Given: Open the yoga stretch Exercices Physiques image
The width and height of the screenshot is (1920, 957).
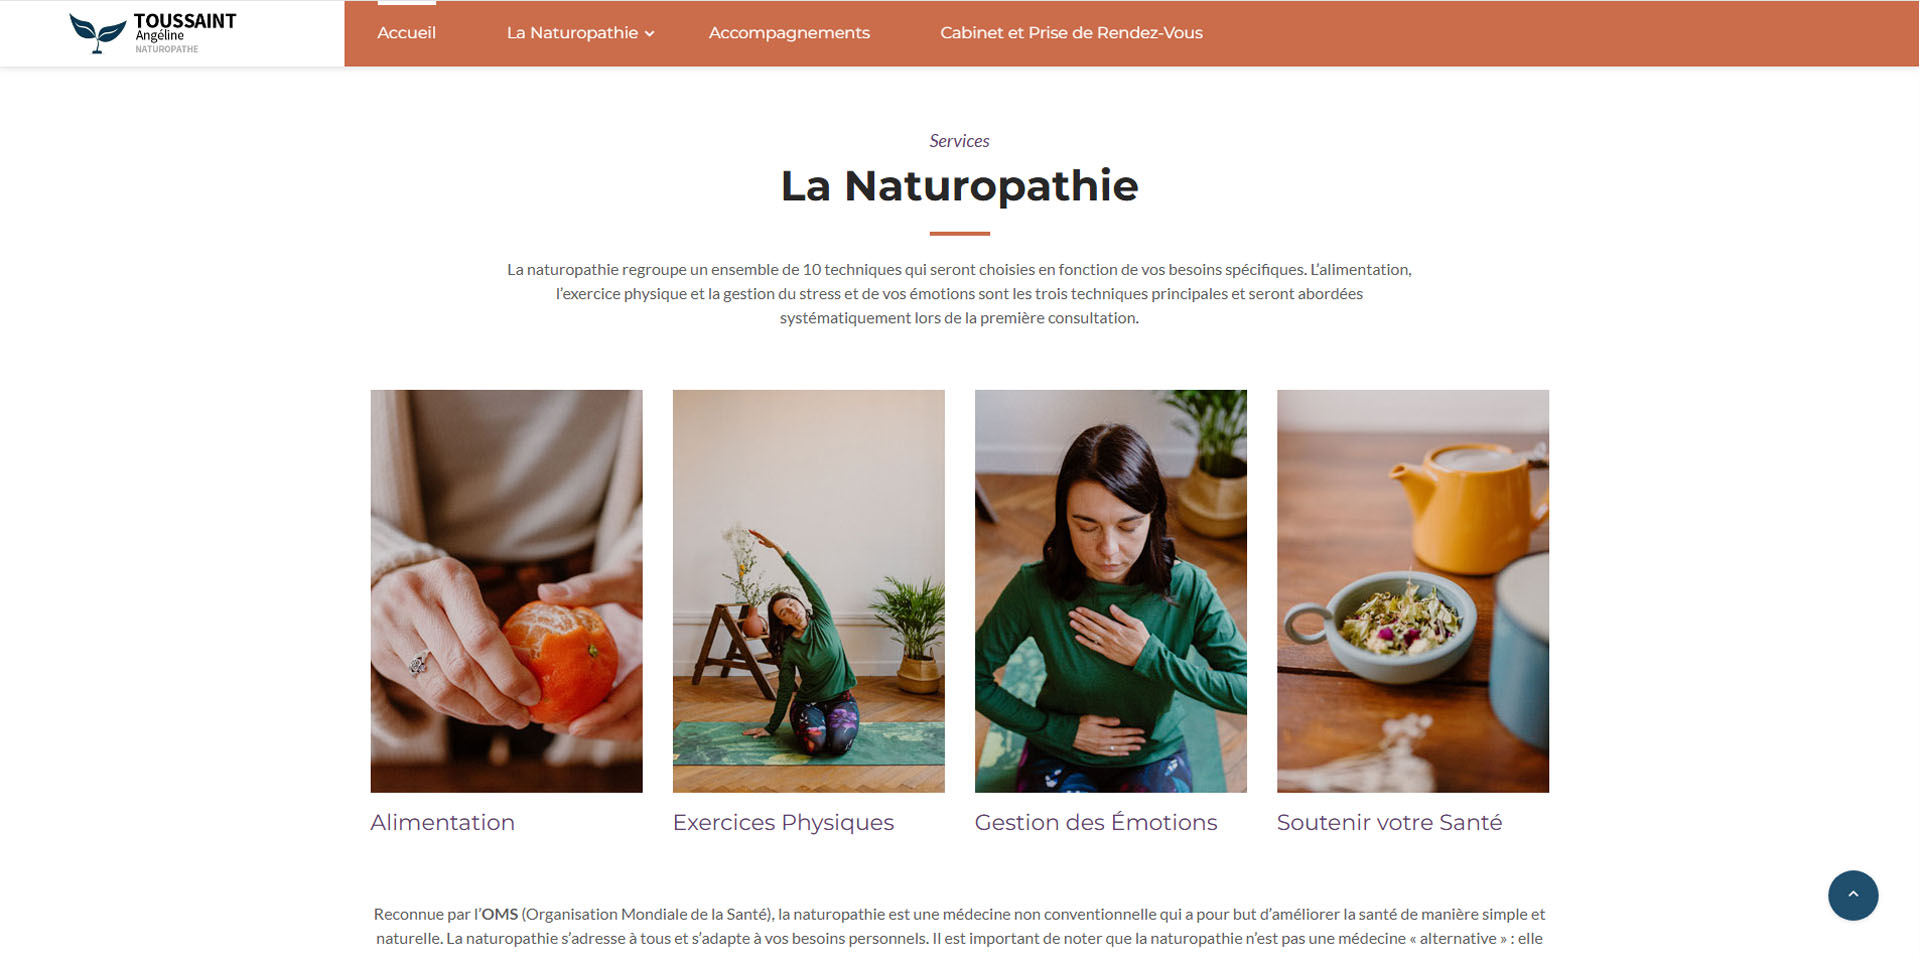Looking at the screenshot, I should point(808,591).
